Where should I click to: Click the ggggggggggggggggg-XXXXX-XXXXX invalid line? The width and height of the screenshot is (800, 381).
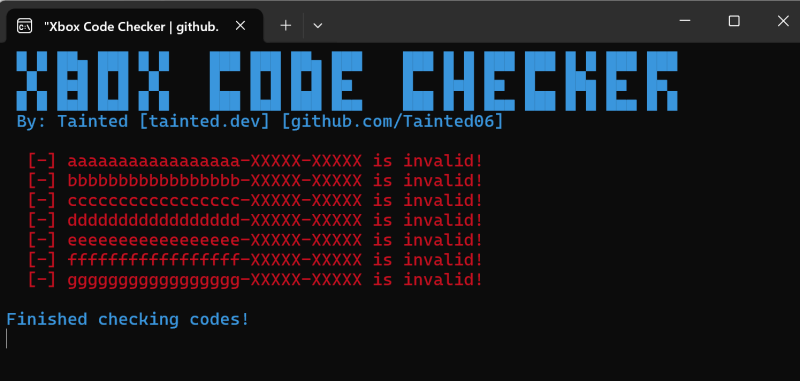(x=255, y=280)
